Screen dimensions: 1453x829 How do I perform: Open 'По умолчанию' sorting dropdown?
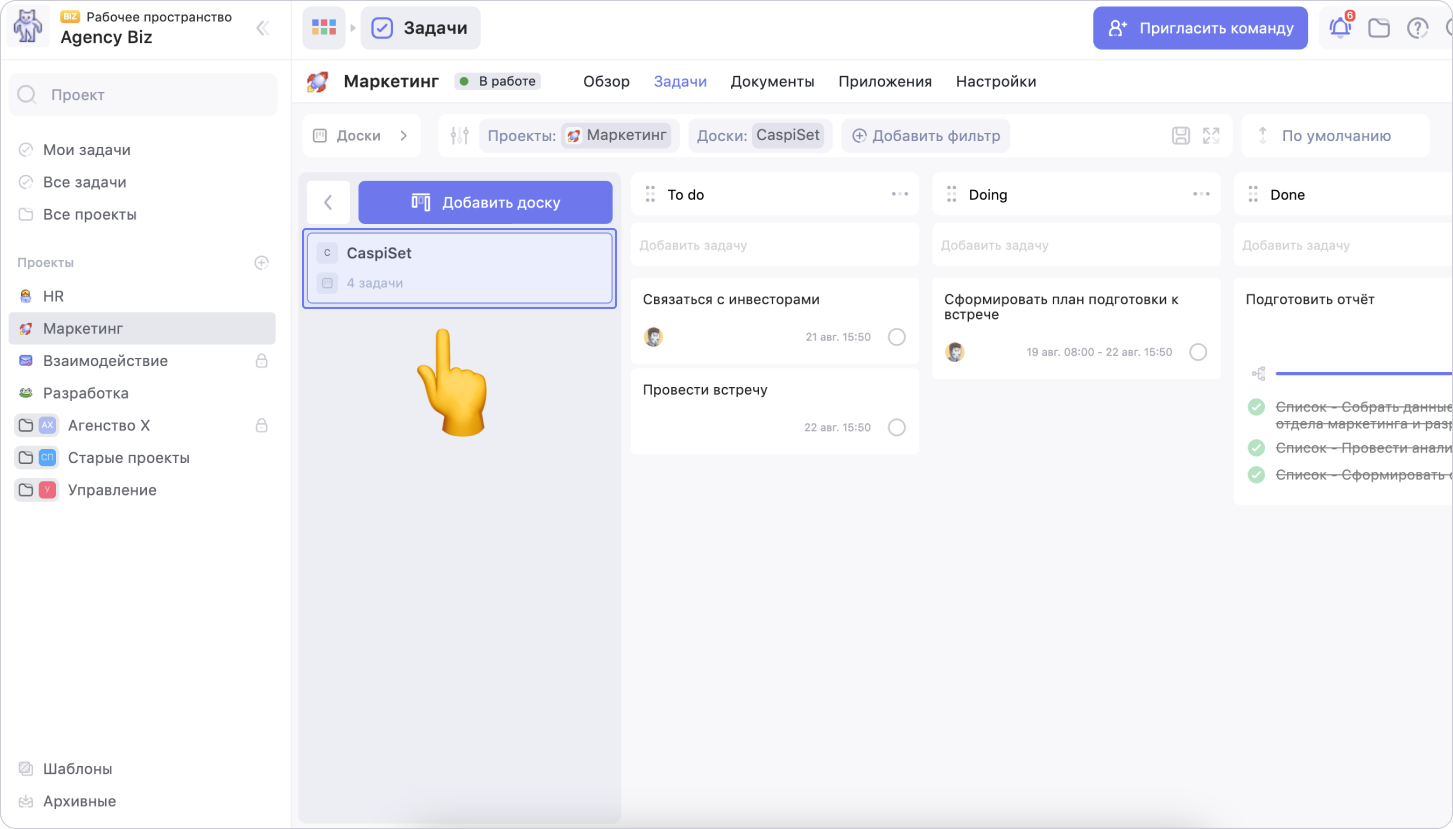click(1335, 136)
